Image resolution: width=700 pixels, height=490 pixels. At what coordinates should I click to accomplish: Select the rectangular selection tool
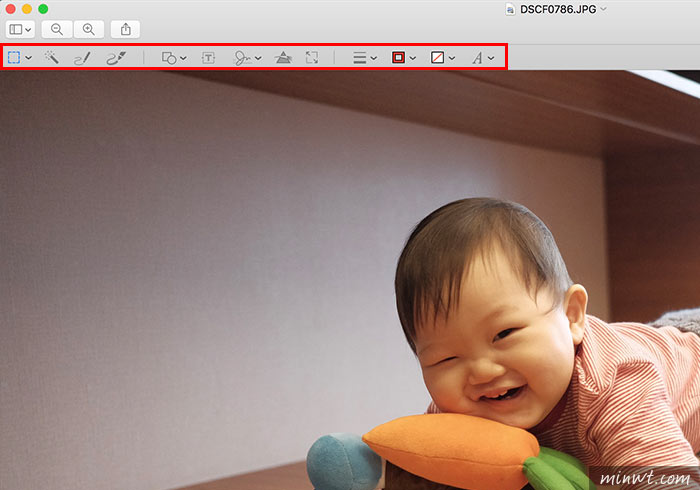14,57
